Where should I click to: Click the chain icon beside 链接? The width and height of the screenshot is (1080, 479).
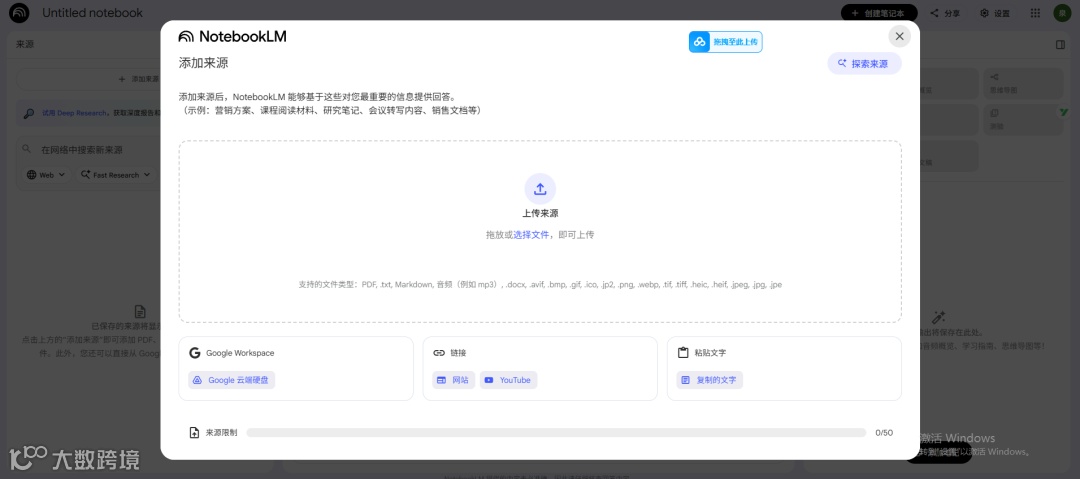point(439,353)
